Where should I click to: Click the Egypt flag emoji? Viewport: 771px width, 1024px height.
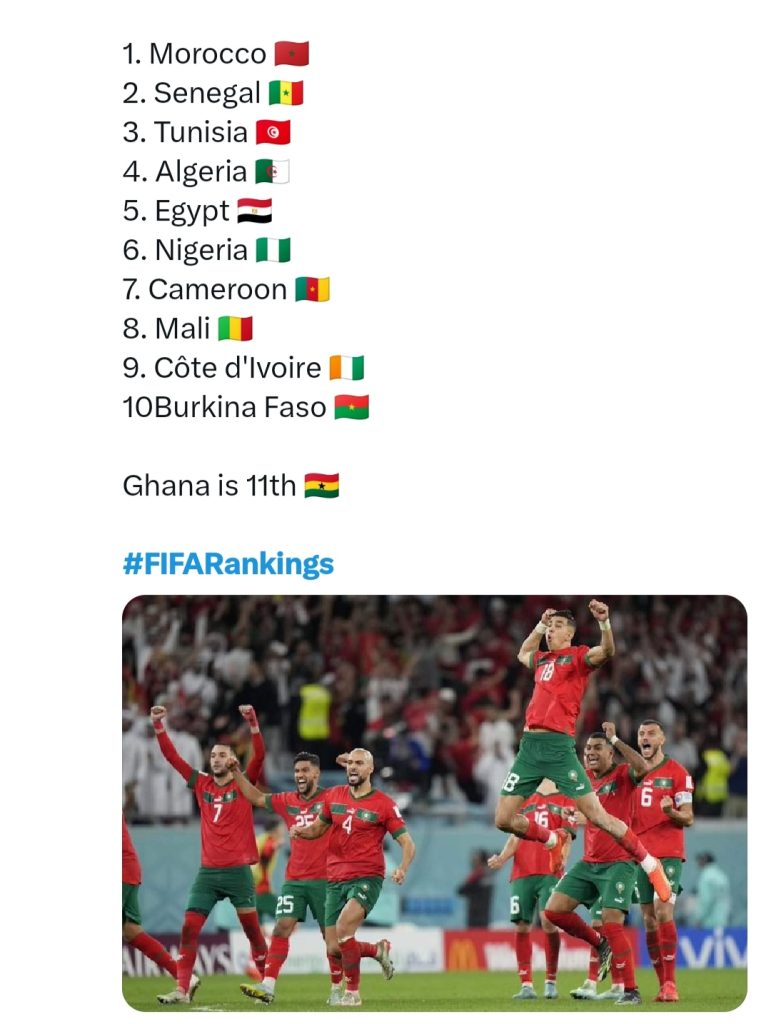click(x=254, y=210)
